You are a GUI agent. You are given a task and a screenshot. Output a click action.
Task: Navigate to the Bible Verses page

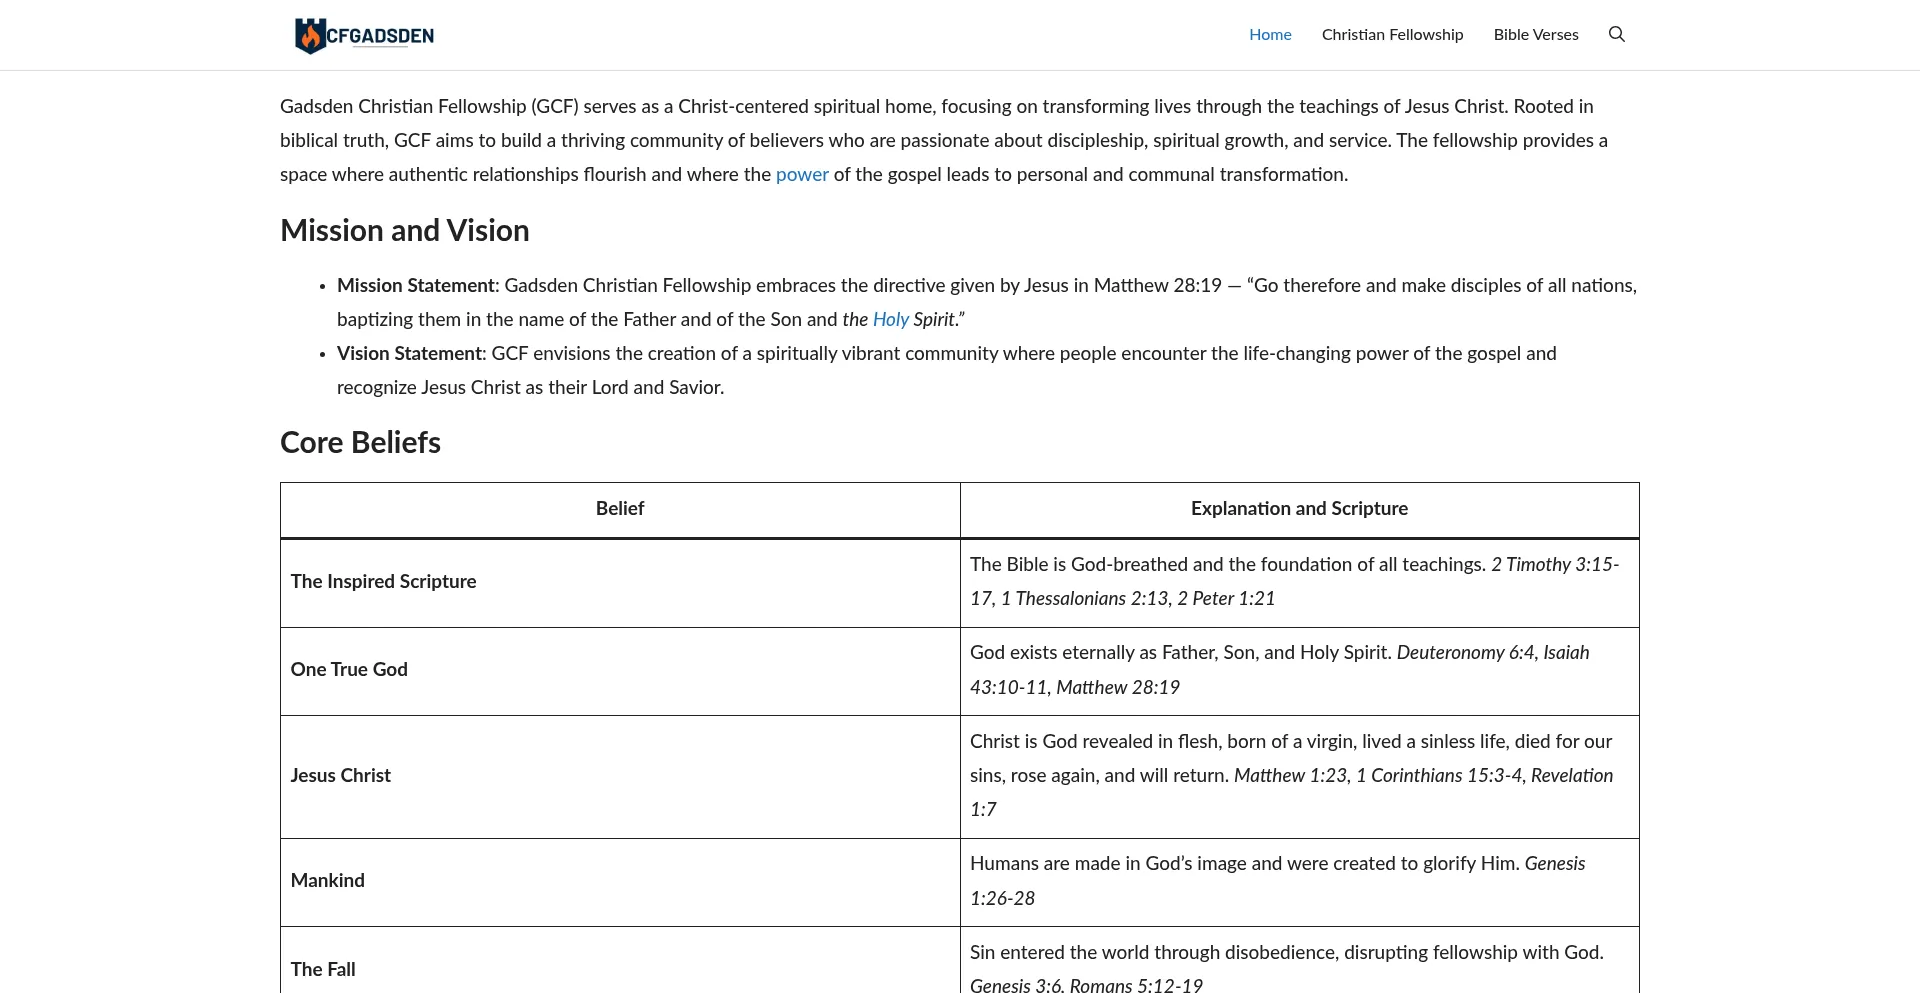click(x=1535, y=35)
